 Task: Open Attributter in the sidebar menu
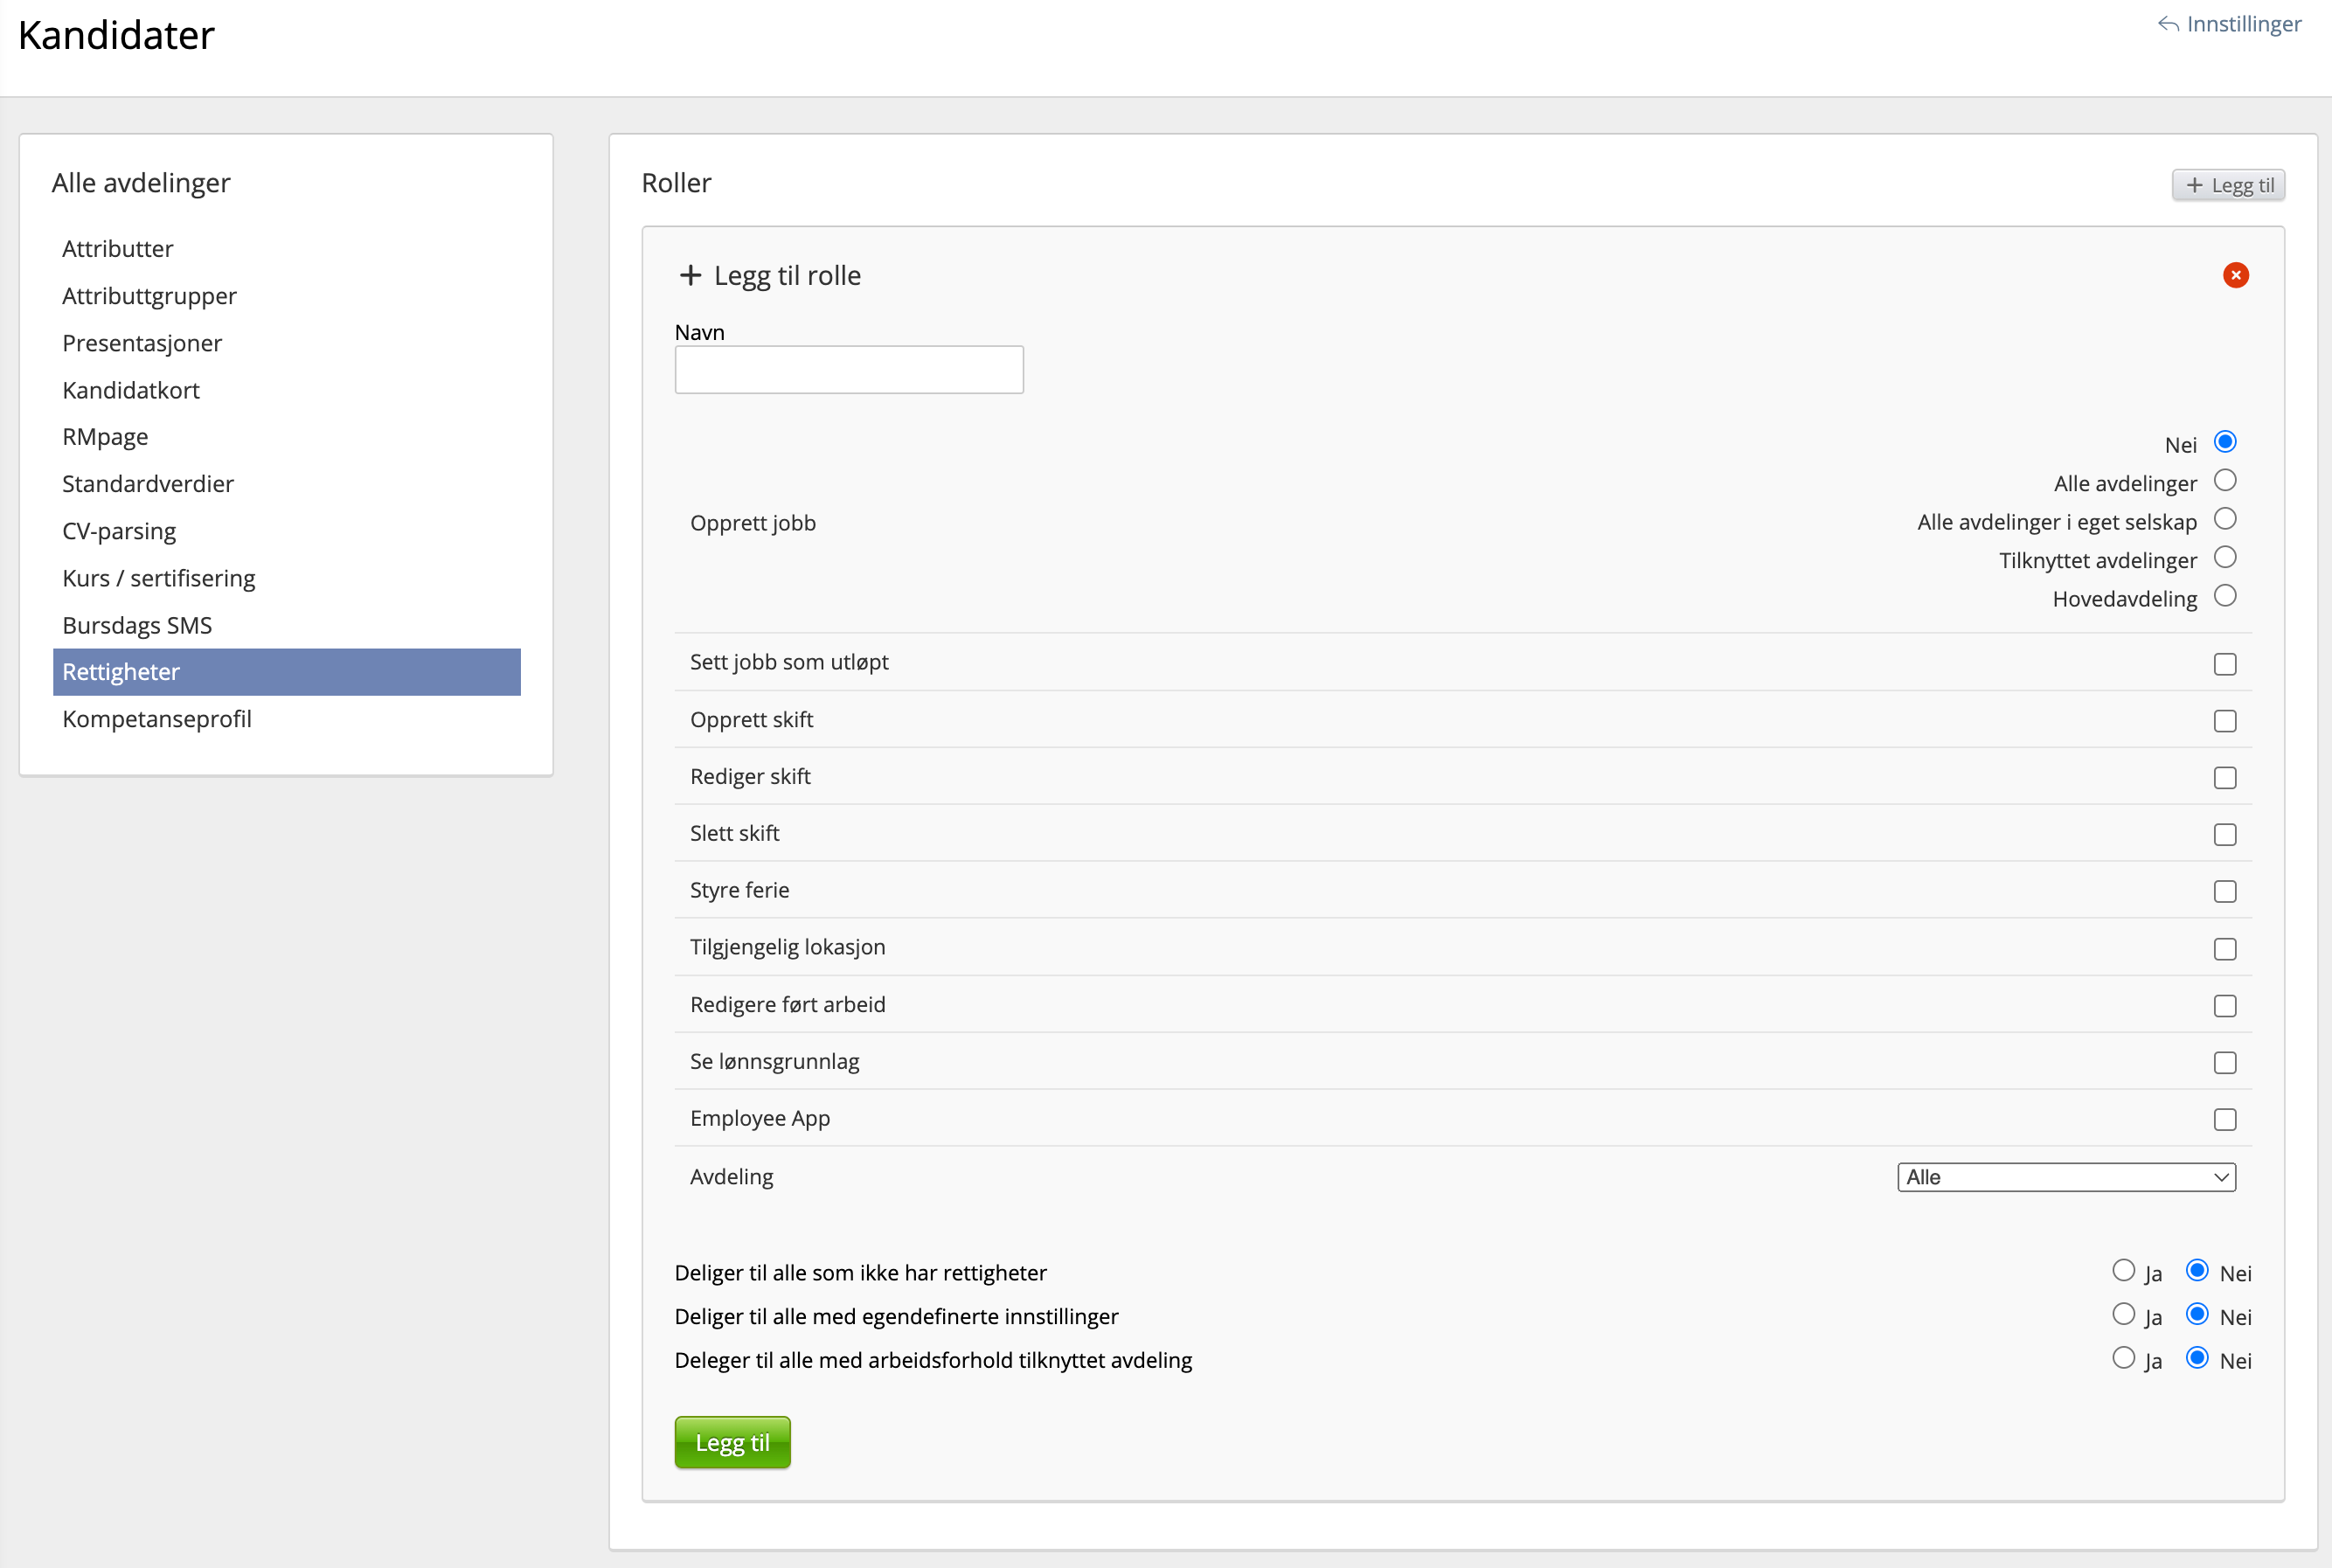click(x=118, y=249)
